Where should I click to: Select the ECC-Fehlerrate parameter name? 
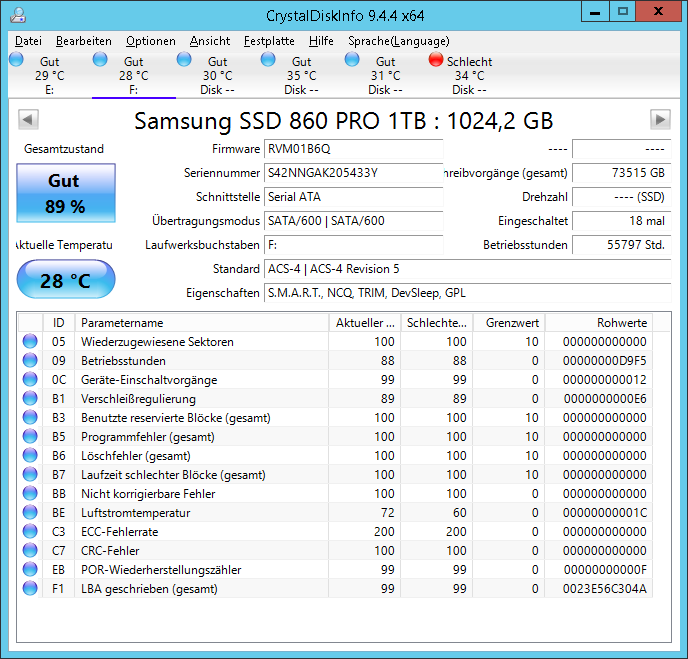coord(119,532)
